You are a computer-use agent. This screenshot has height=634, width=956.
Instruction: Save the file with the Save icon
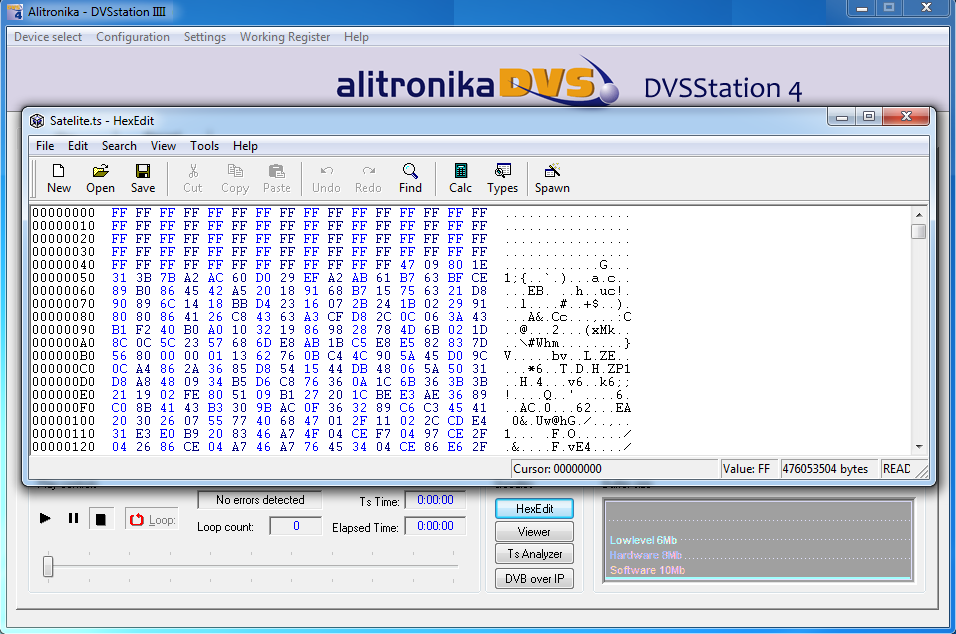tap(143, 178)
